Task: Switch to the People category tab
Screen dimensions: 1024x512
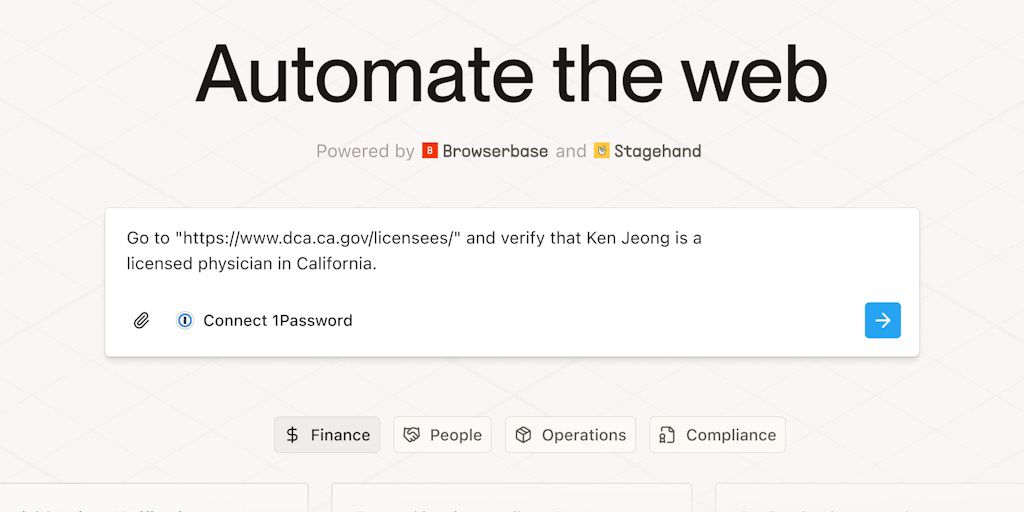Action: (442, 435)
